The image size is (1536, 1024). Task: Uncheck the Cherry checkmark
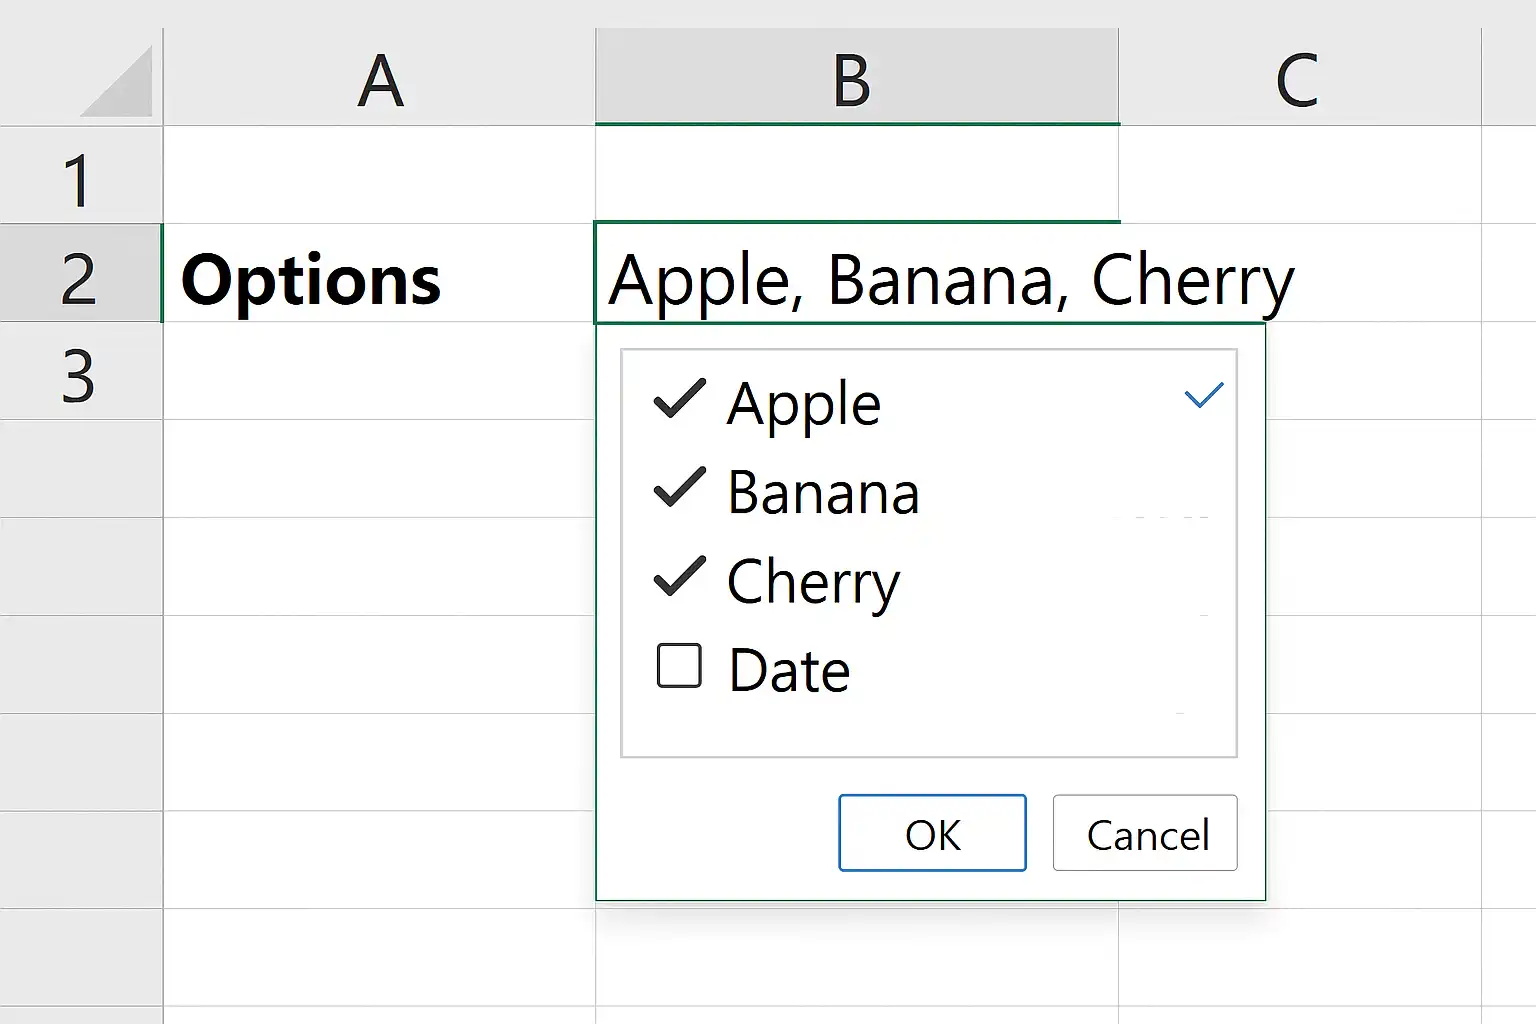tap(679, 577)
